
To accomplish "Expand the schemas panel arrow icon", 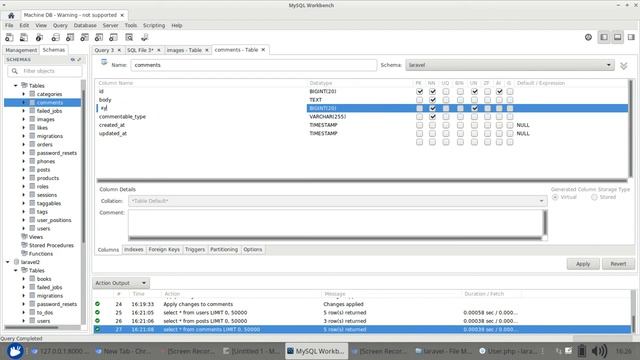I will [79, 60].
